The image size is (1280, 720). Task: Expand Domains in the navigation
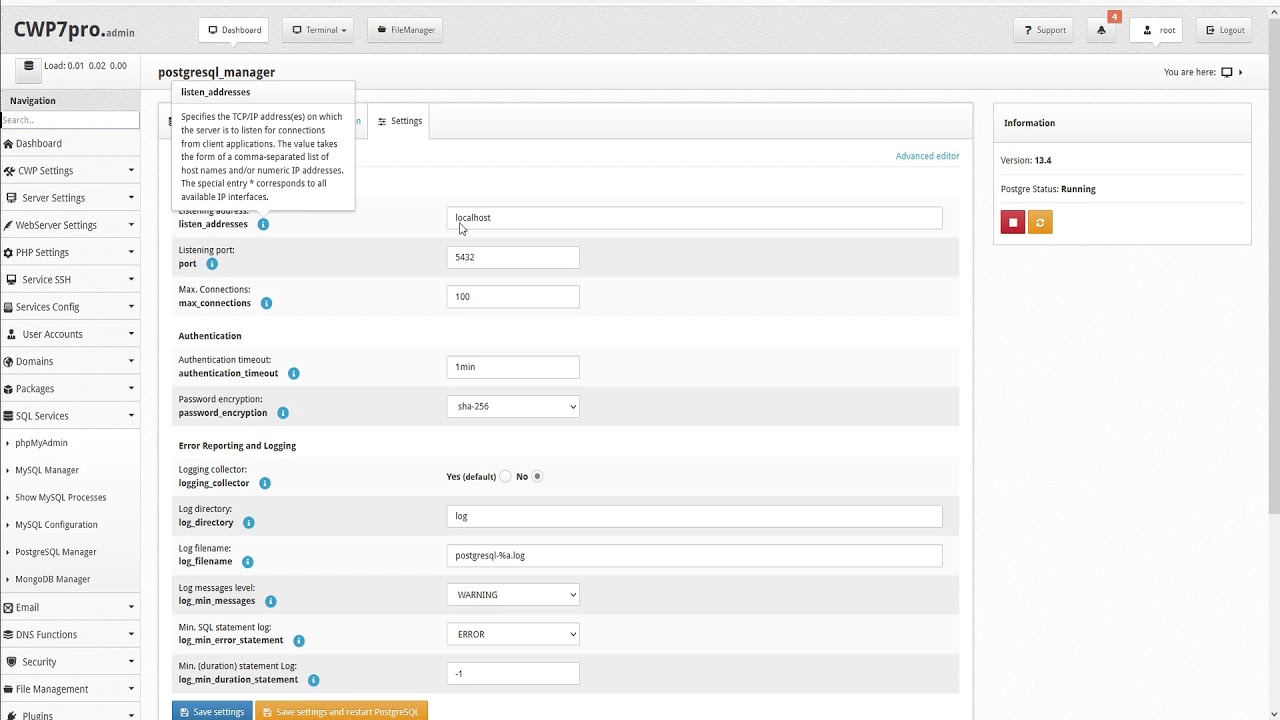[70, 361]
